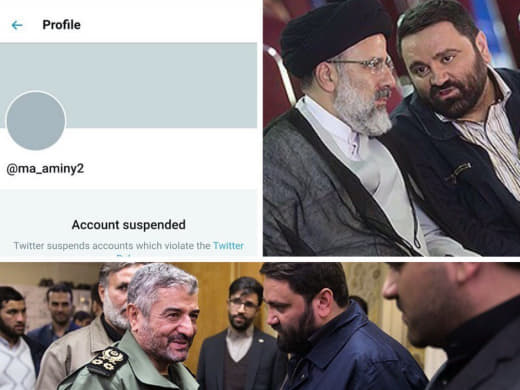Click the Account suspended heading

click(x=129, y=225)
